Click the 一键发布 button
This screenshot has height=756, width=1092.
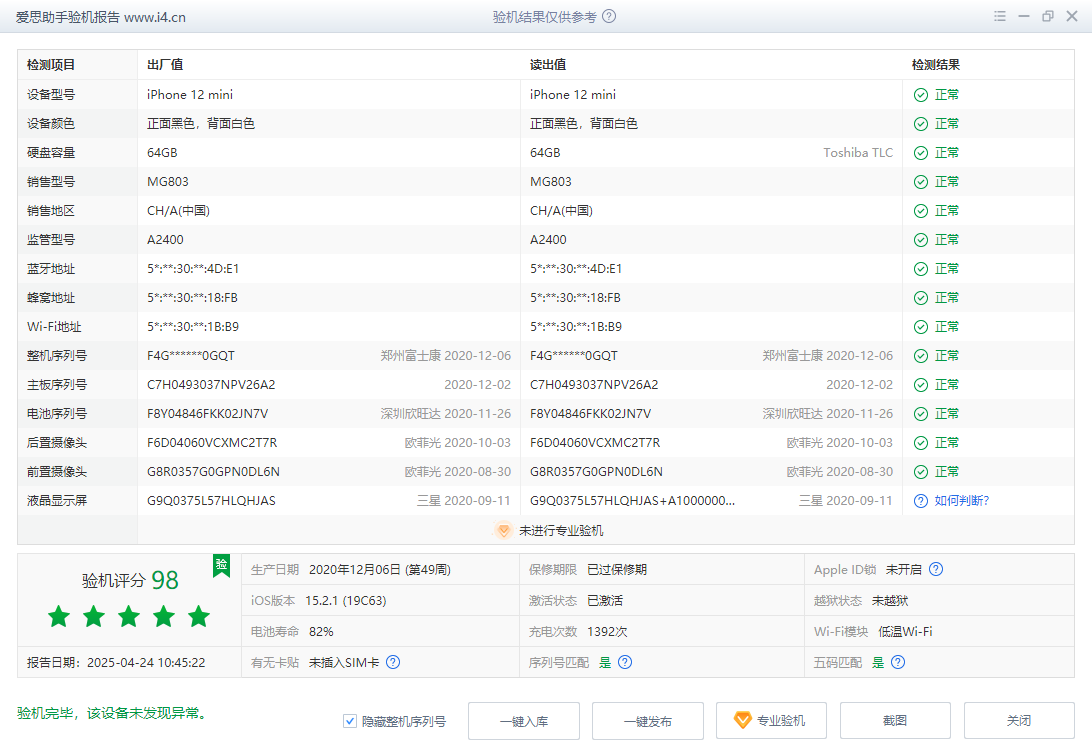coord(648,721)
